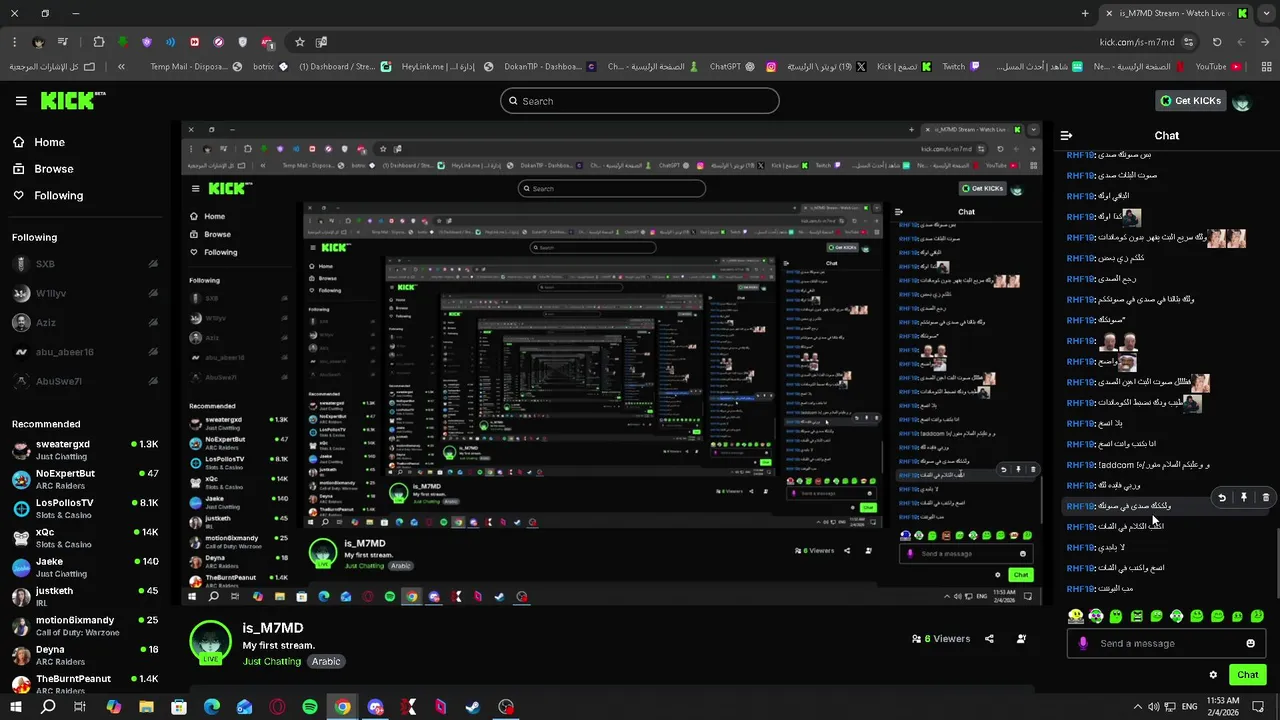Viewport: 1280px width, 720px height.
Task: Open browser three-dot menu
Action: pos(14,42)
